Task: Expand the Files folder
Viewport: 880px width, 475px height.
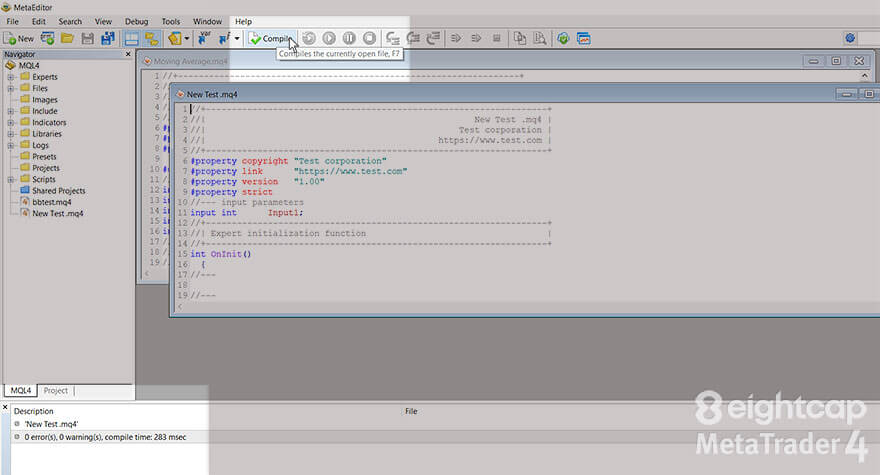Action: tap(11, 88)
